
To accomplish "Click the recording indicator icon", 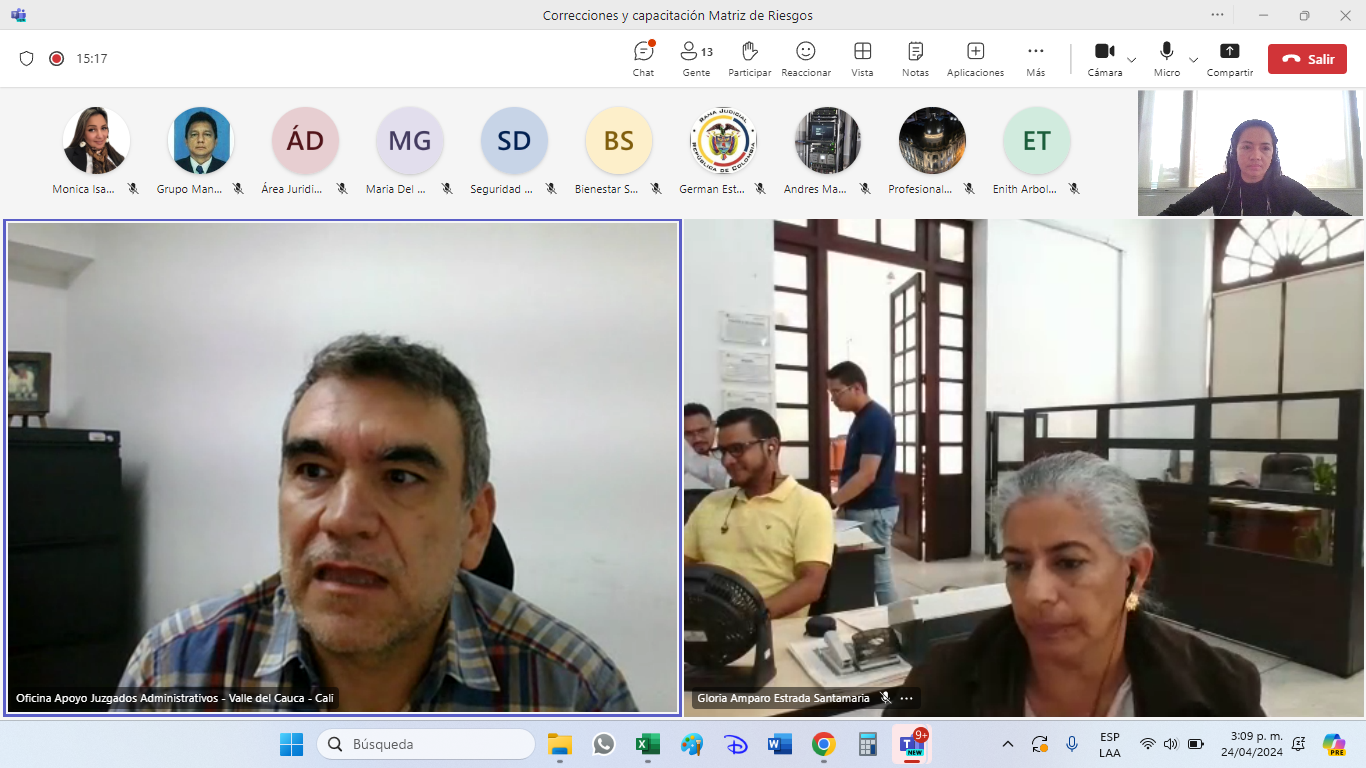I will coord(57,59).
